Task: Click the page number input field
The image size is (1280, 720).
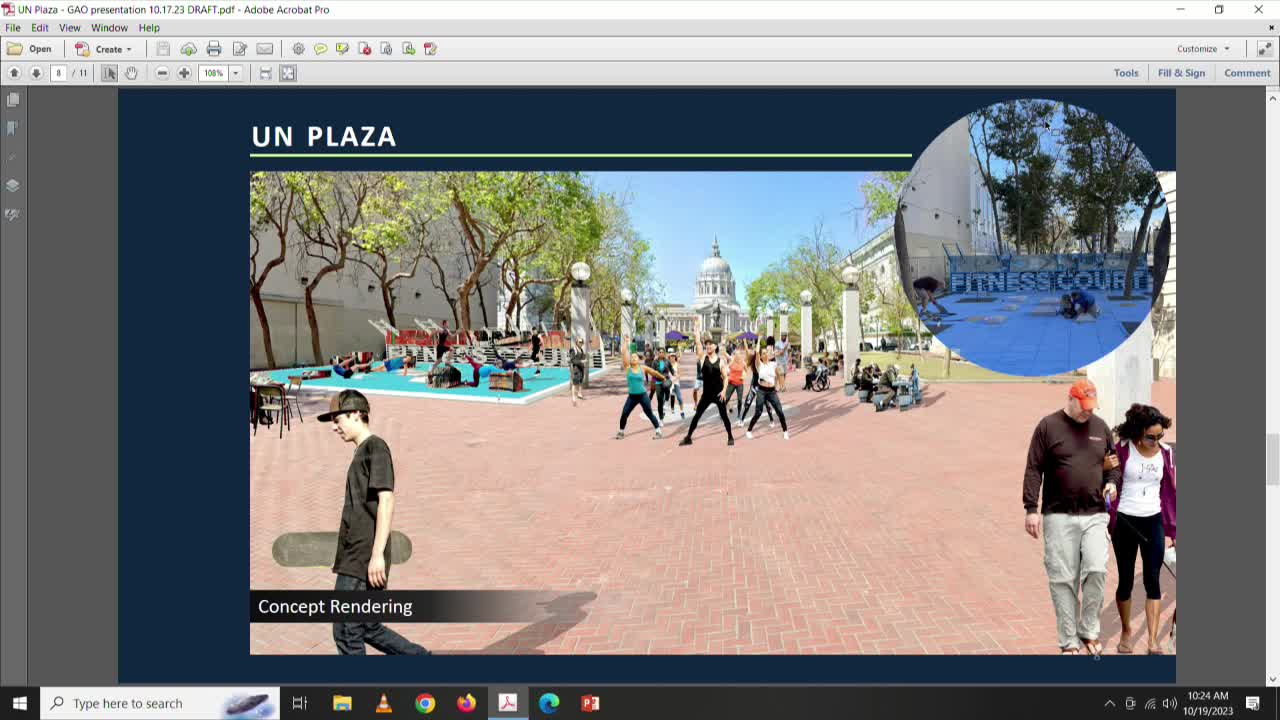Action: point(58,72)
